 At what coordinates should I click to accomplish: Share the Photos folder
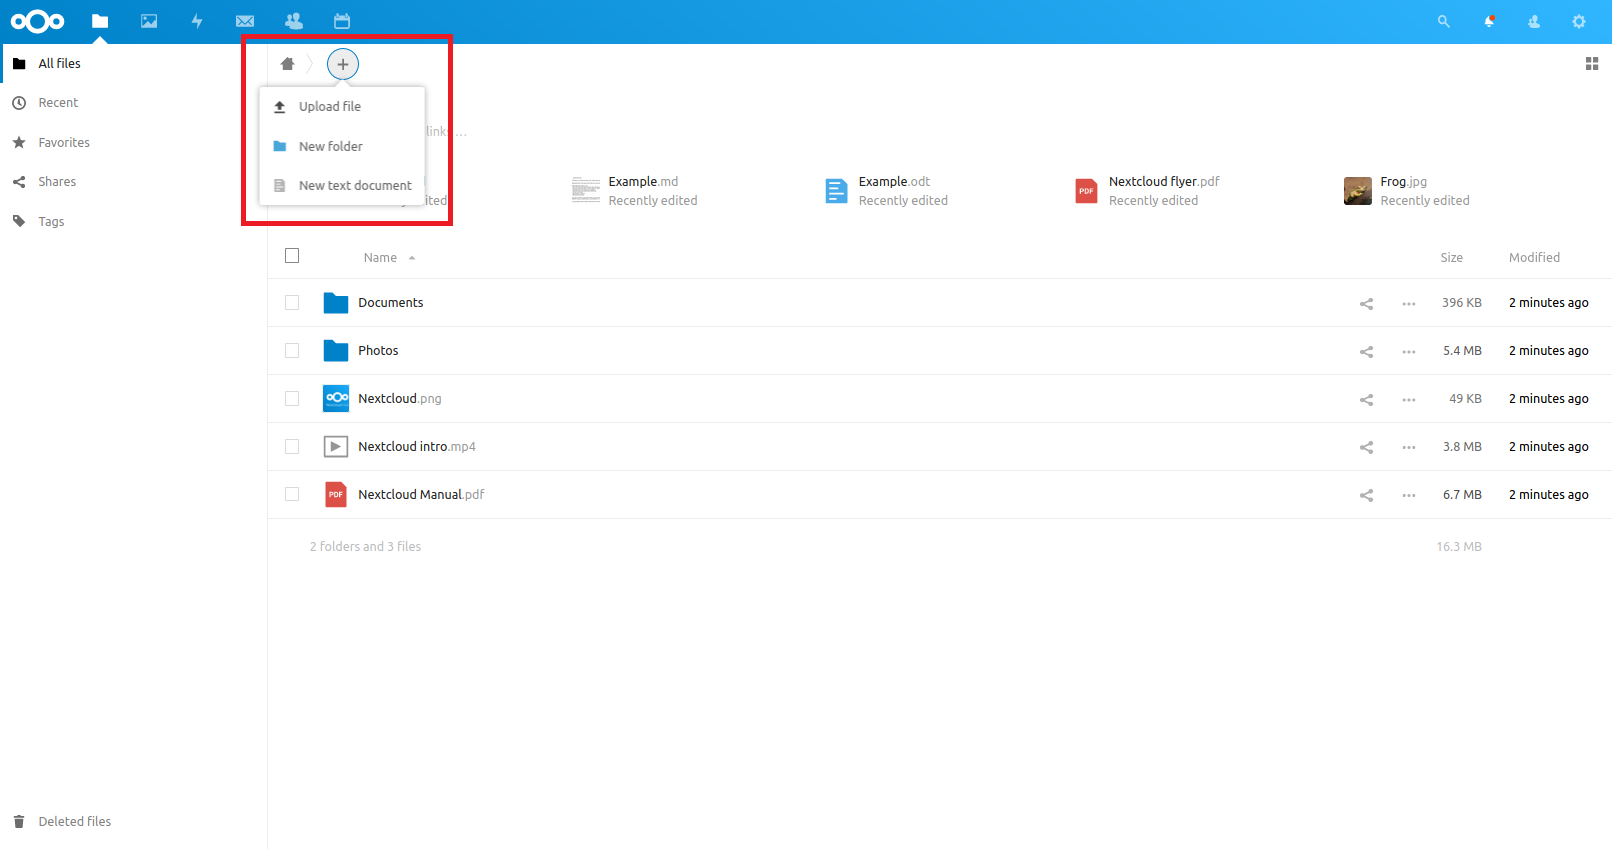[x=1366, y=351]
